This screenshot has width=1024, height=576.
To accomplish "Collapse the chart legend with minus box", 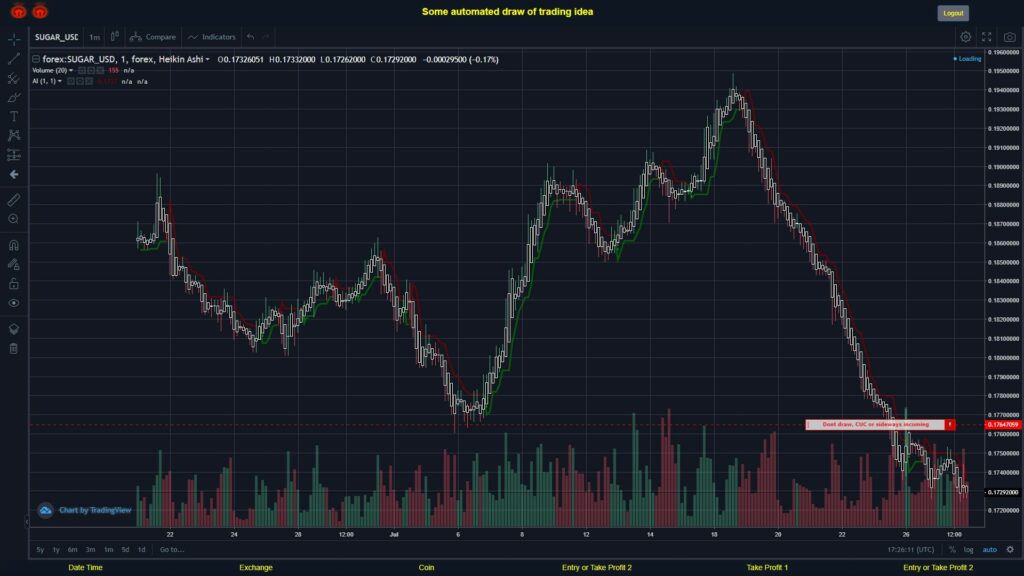I will pos(36,59).
